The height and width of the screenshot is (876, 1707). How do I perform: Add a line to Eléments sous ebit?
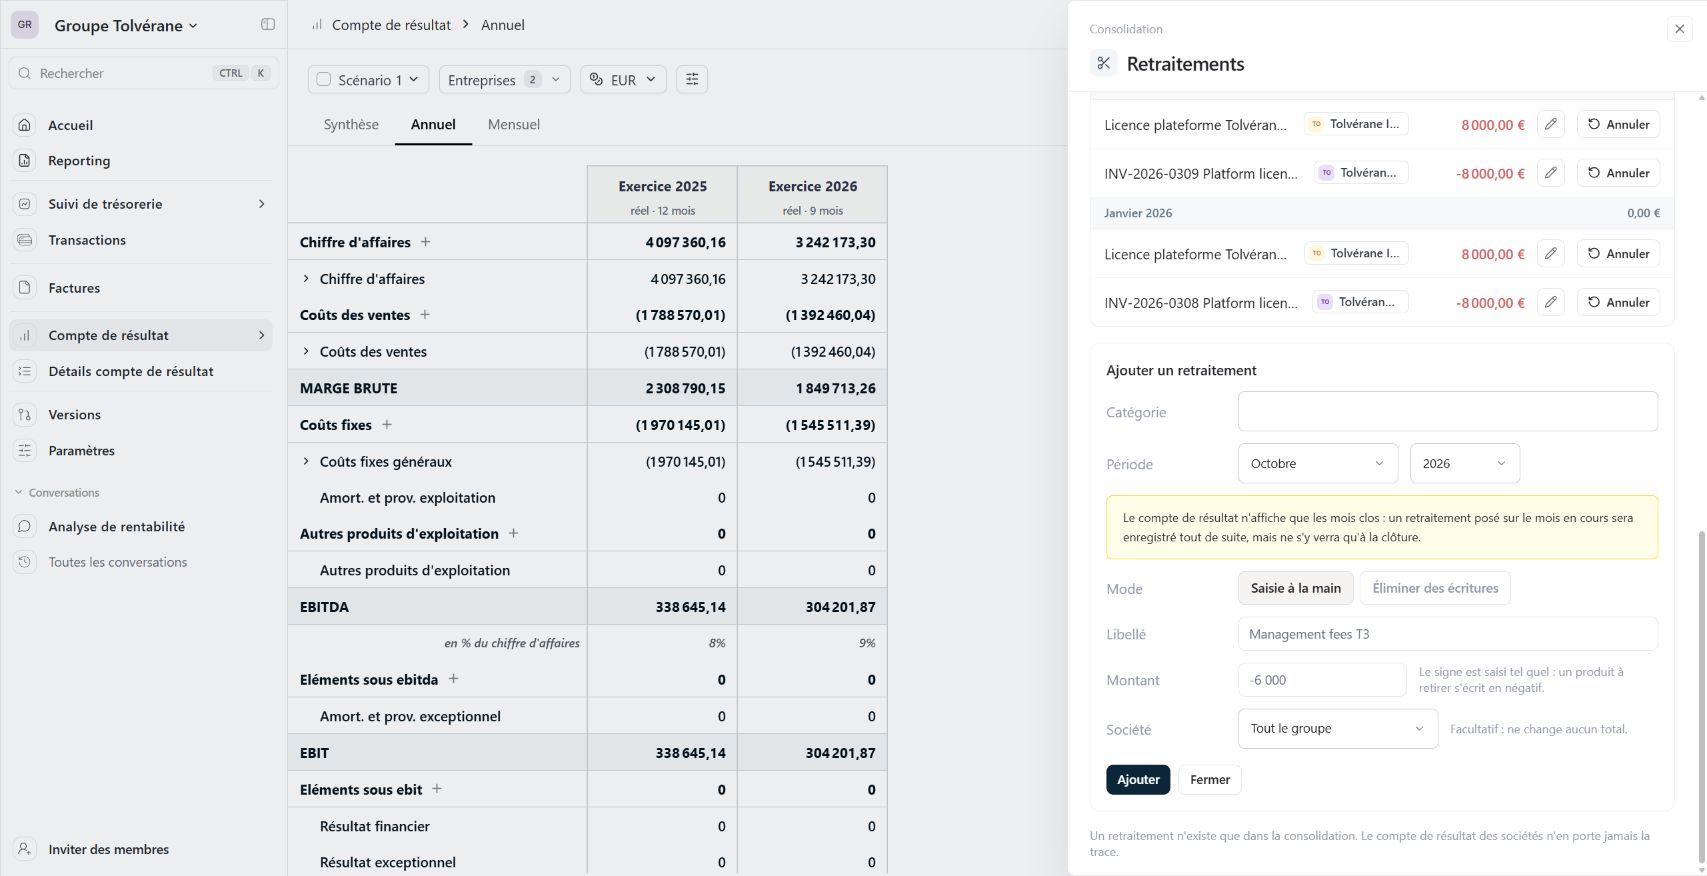[x=437, y=789]
